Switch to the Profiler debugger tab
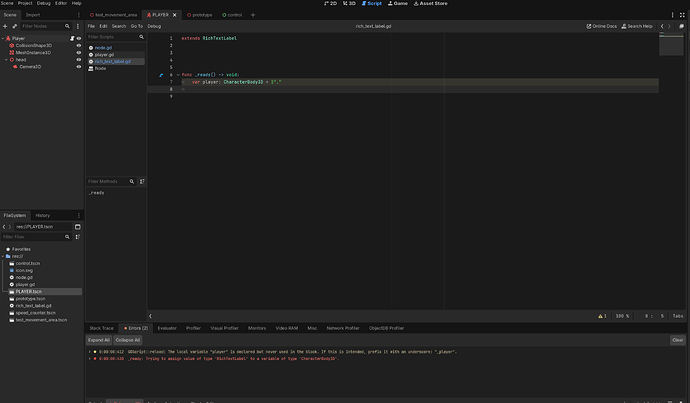Image resolution: width=690 pixels, height=403 pixels. (x=193, y=328)
